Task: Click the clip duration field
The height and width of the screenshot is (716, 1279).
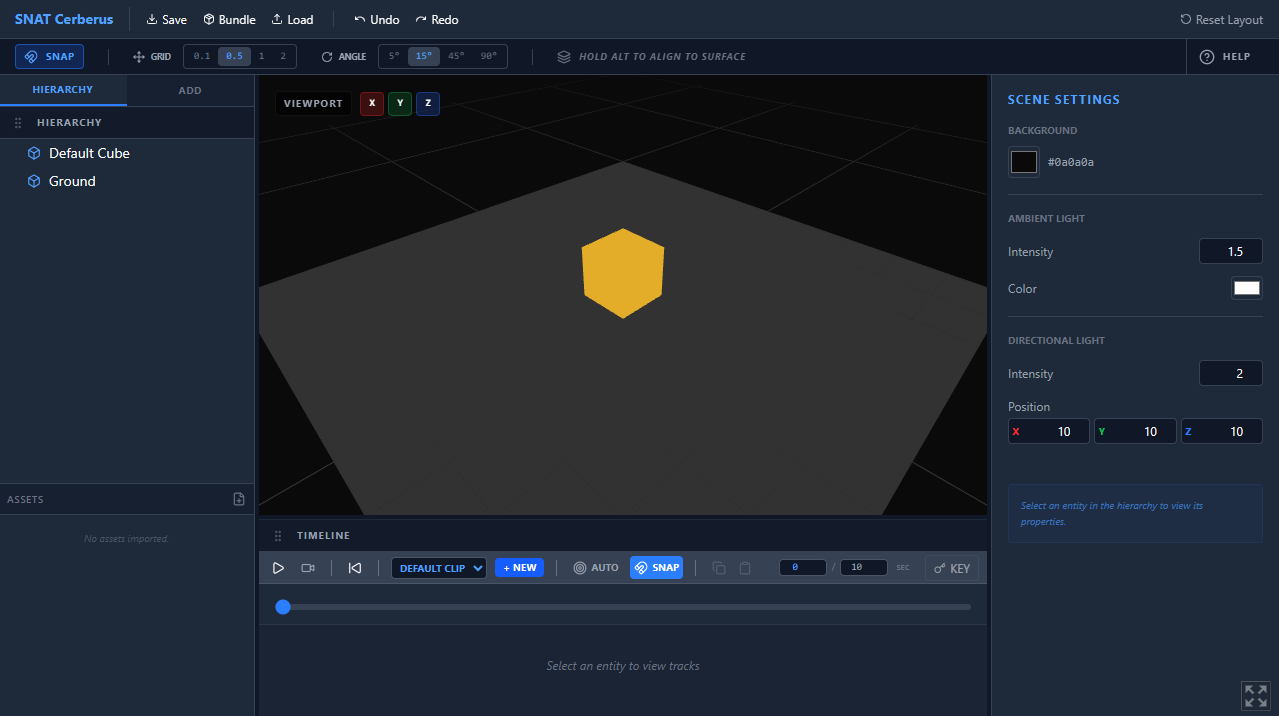Action: point(864,567)
